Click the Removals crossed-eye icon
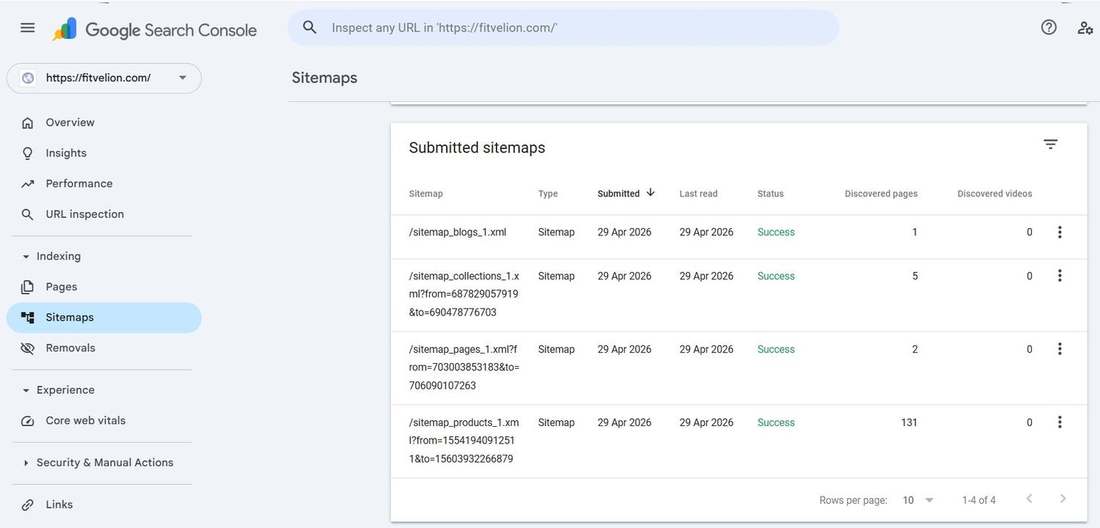Viewport: 1100px width, 528px height. point(27,348)
